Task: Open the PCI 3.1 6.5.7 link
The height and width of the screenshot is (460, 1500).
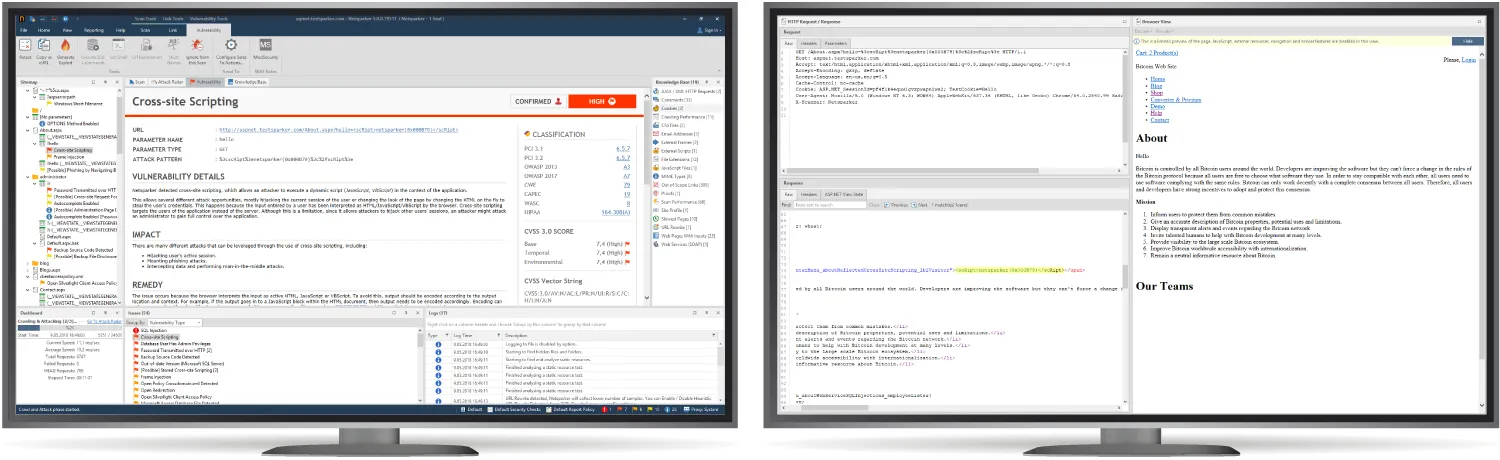Action: (623, 147)
